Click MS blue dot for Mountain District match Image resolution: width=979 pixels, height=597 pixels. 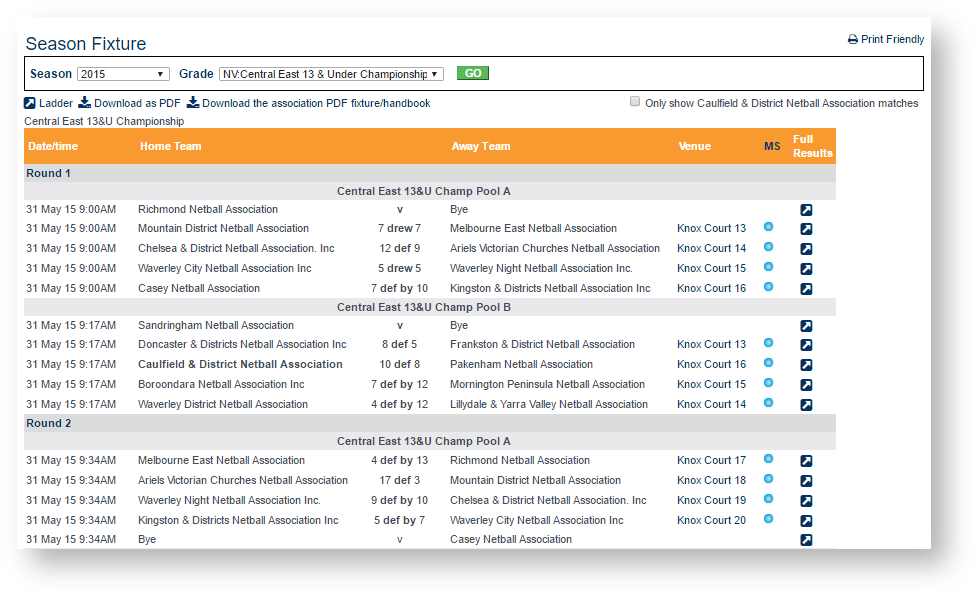coord(769,227)
